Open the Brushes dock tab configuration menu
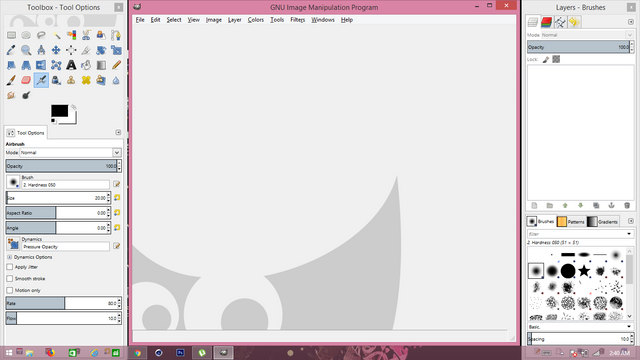This screenshot has width=640, height=360. pos(631,221)
